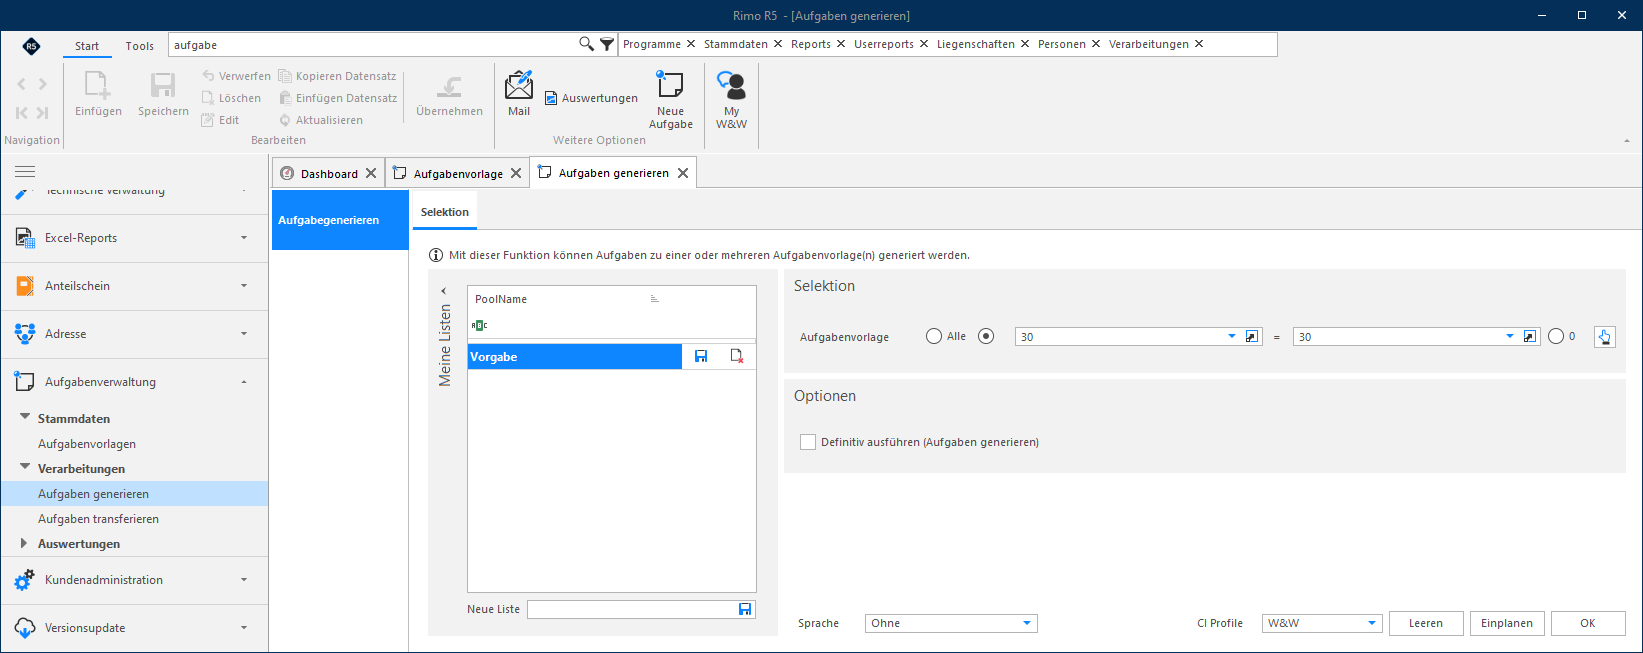
Task: Open lookup icon of first Aufgabenvorlage field
Action: tap(1252, 337)
